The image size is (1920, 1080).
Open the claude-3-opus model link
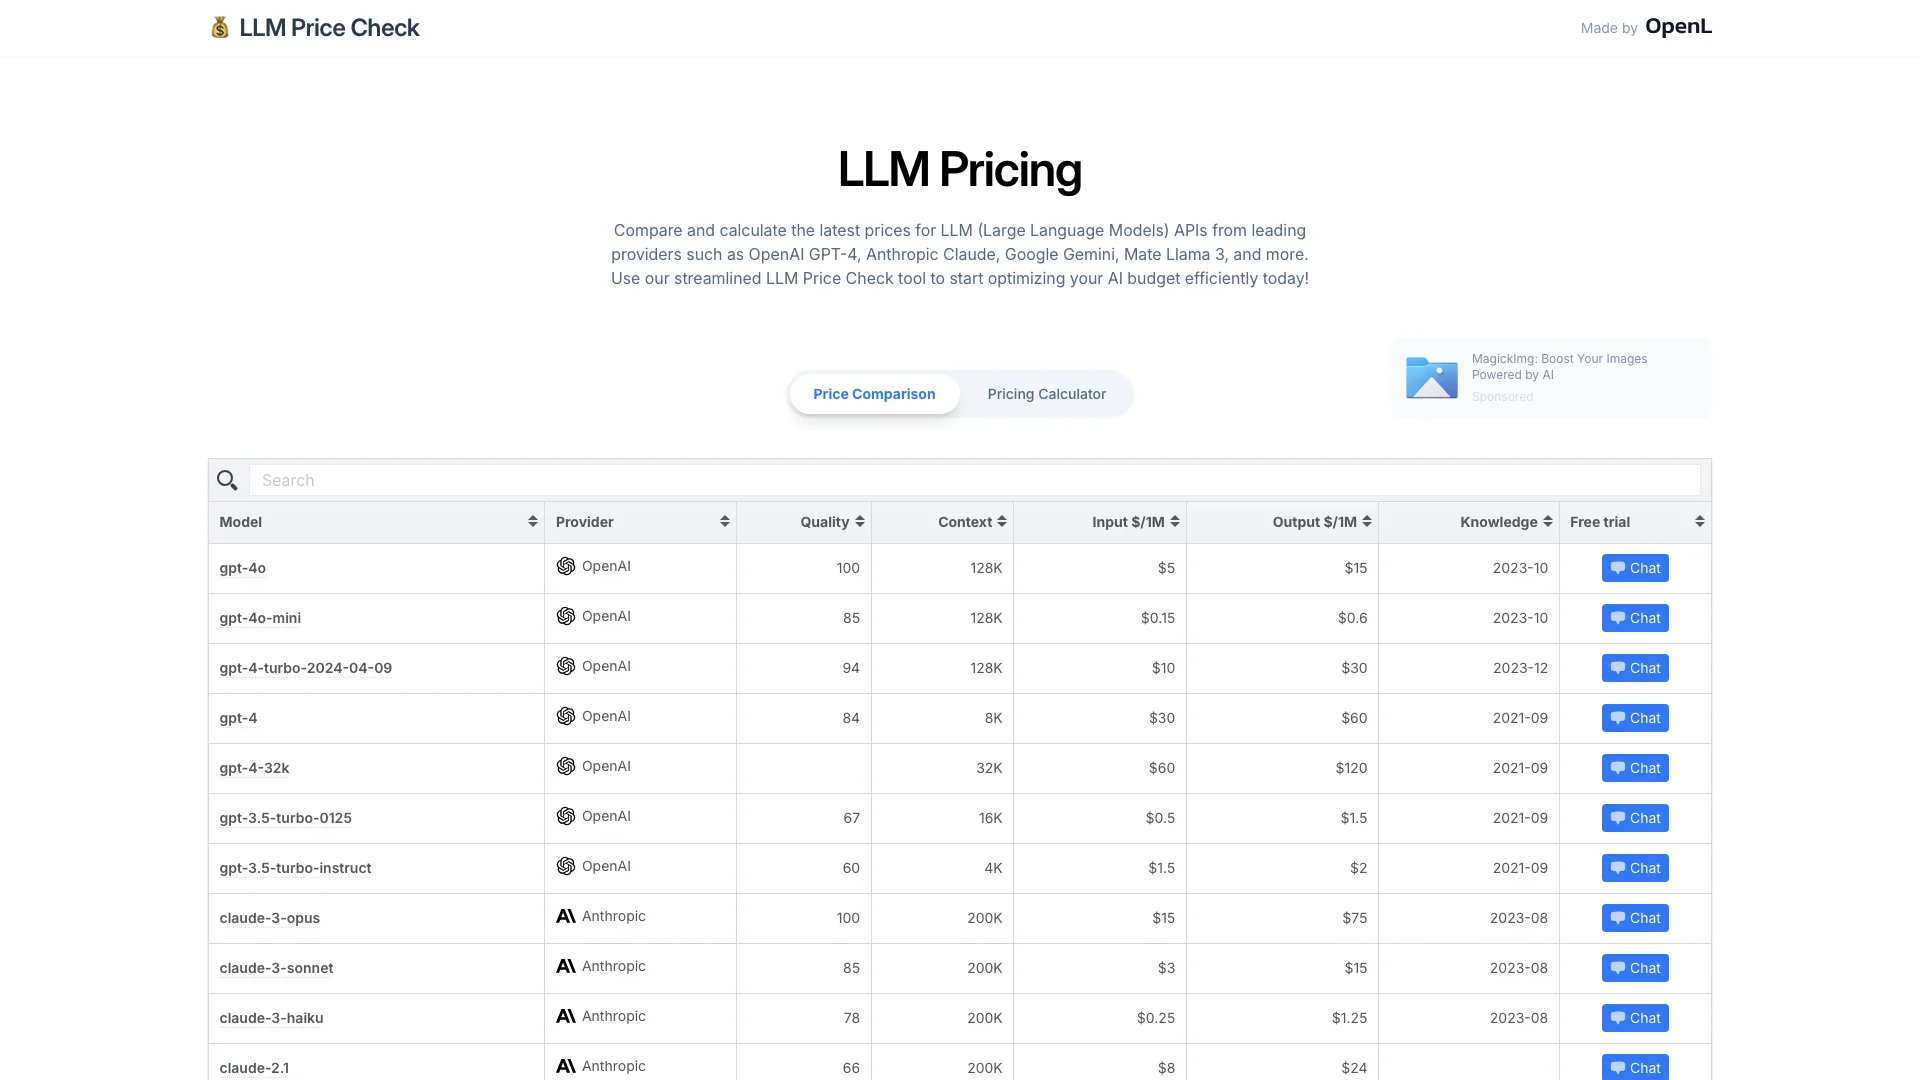[x=269, y=918]
